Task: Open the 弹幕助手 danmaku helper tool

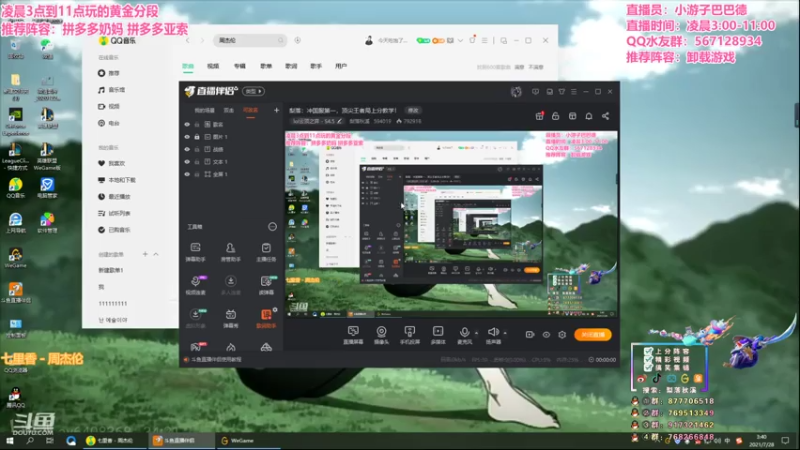Action: tap(195, 252)
